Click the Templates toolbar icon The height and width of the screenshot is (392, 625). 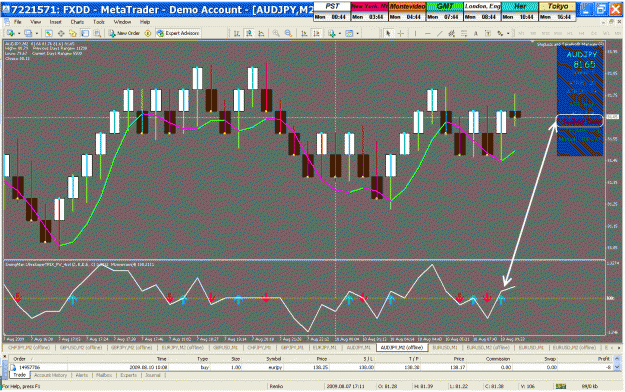[x=349, y=33]
